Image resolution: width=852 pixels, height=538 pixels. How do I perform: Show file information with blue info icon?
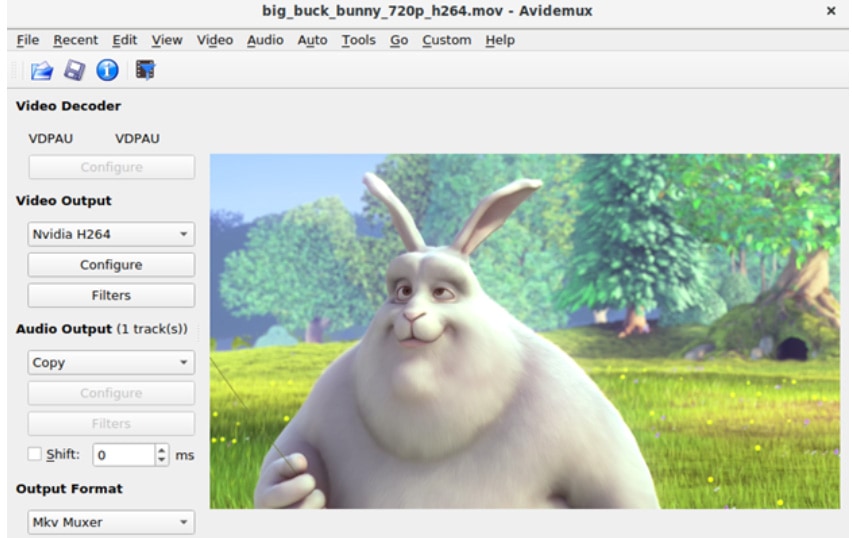(107, 70)
